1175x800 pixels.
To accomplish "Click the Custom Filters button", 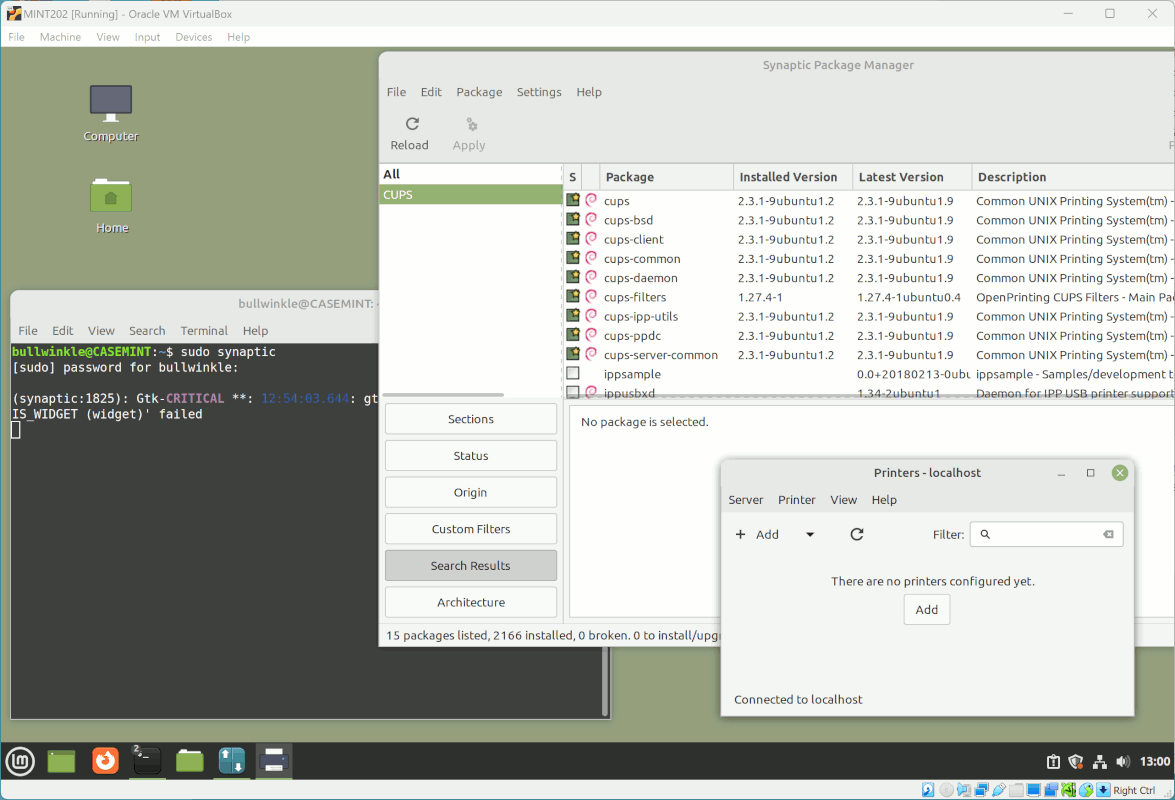I will (x=471, y=529).
